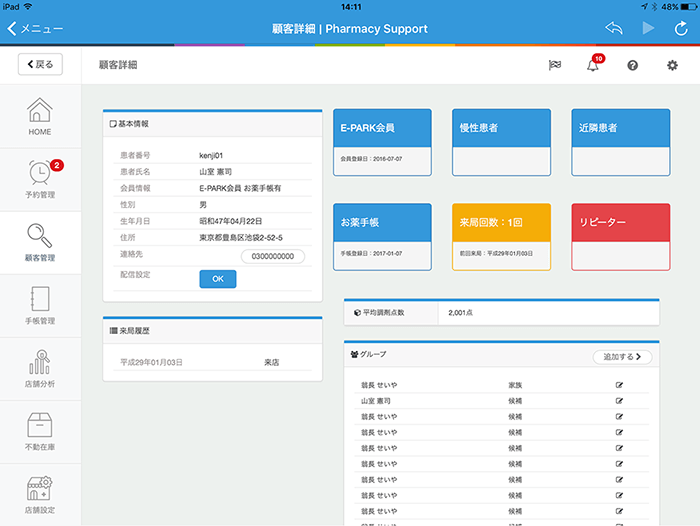Click 追加する in グループ panel
This screenshot has width=700, height=526.
click(x=622, y=357)
